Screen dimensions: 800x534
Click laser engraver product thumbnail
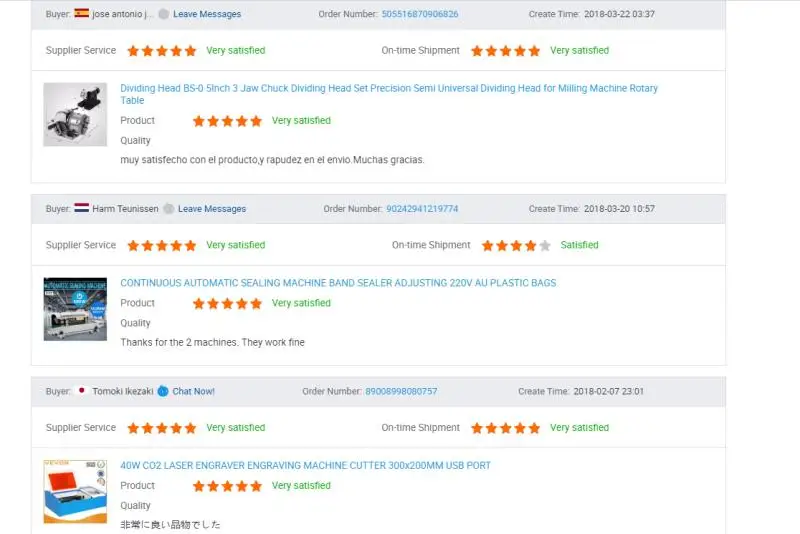tap(75, 491)
